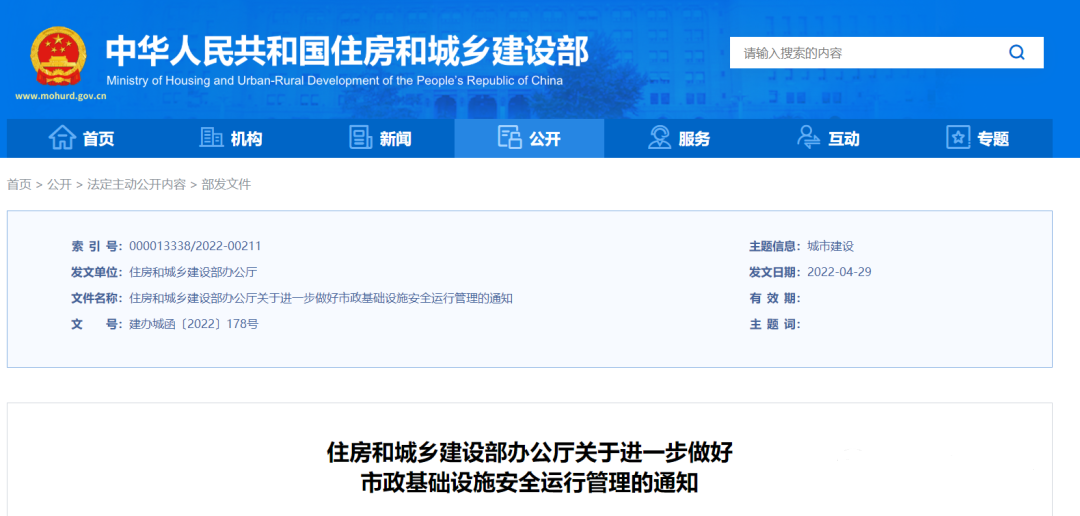Click the www.mohurd.gov.cn site address

(61, 96)
